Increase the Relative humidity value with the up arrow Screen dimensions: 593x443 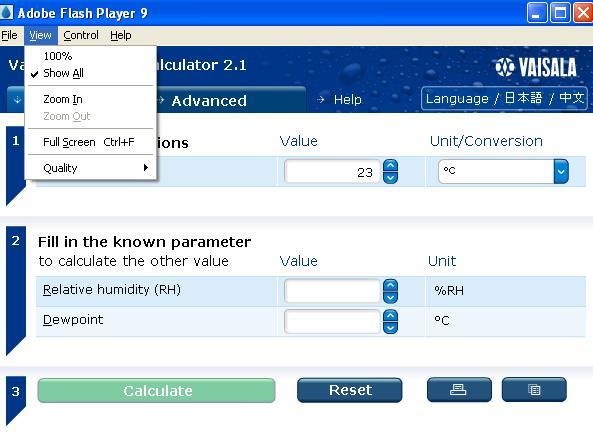point(390,285)
